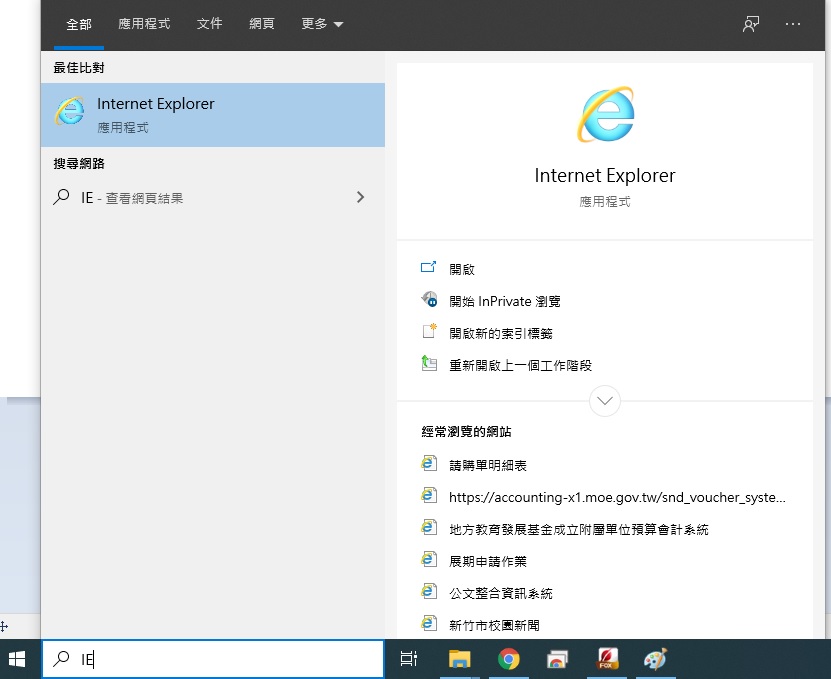Open the Paint palette taskbar icon
The image size is (831, 679).
coord(656,659)
